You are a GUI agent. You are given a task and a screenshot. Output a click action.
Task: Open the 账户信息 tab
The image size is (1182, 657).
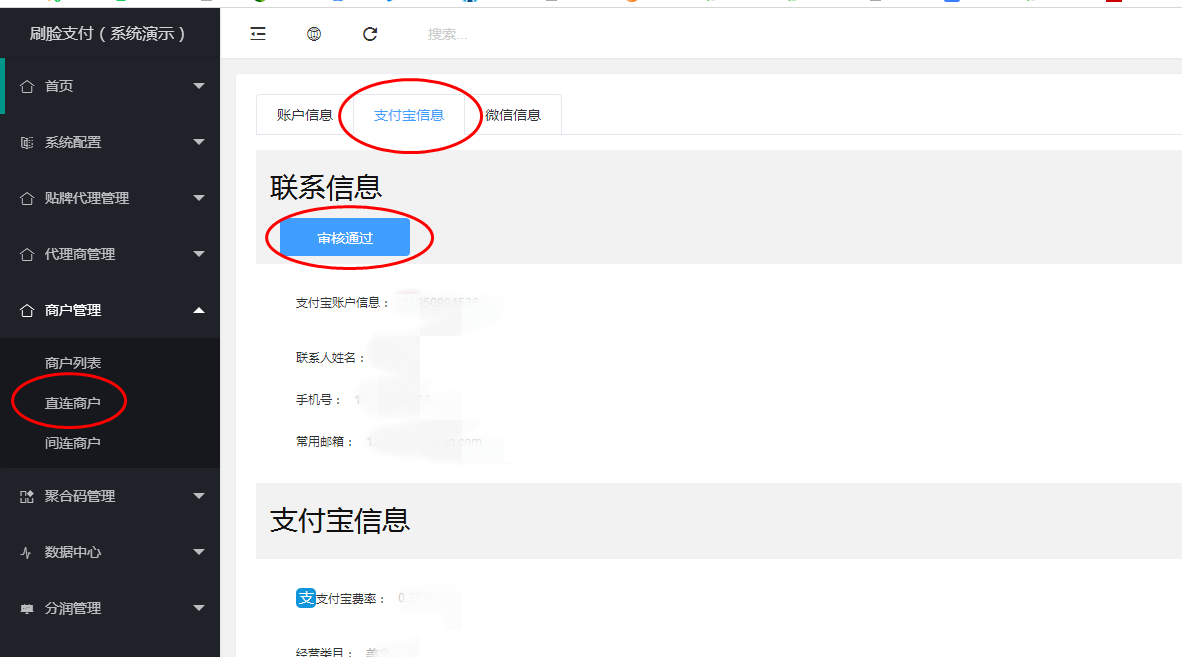coord(305,115)
